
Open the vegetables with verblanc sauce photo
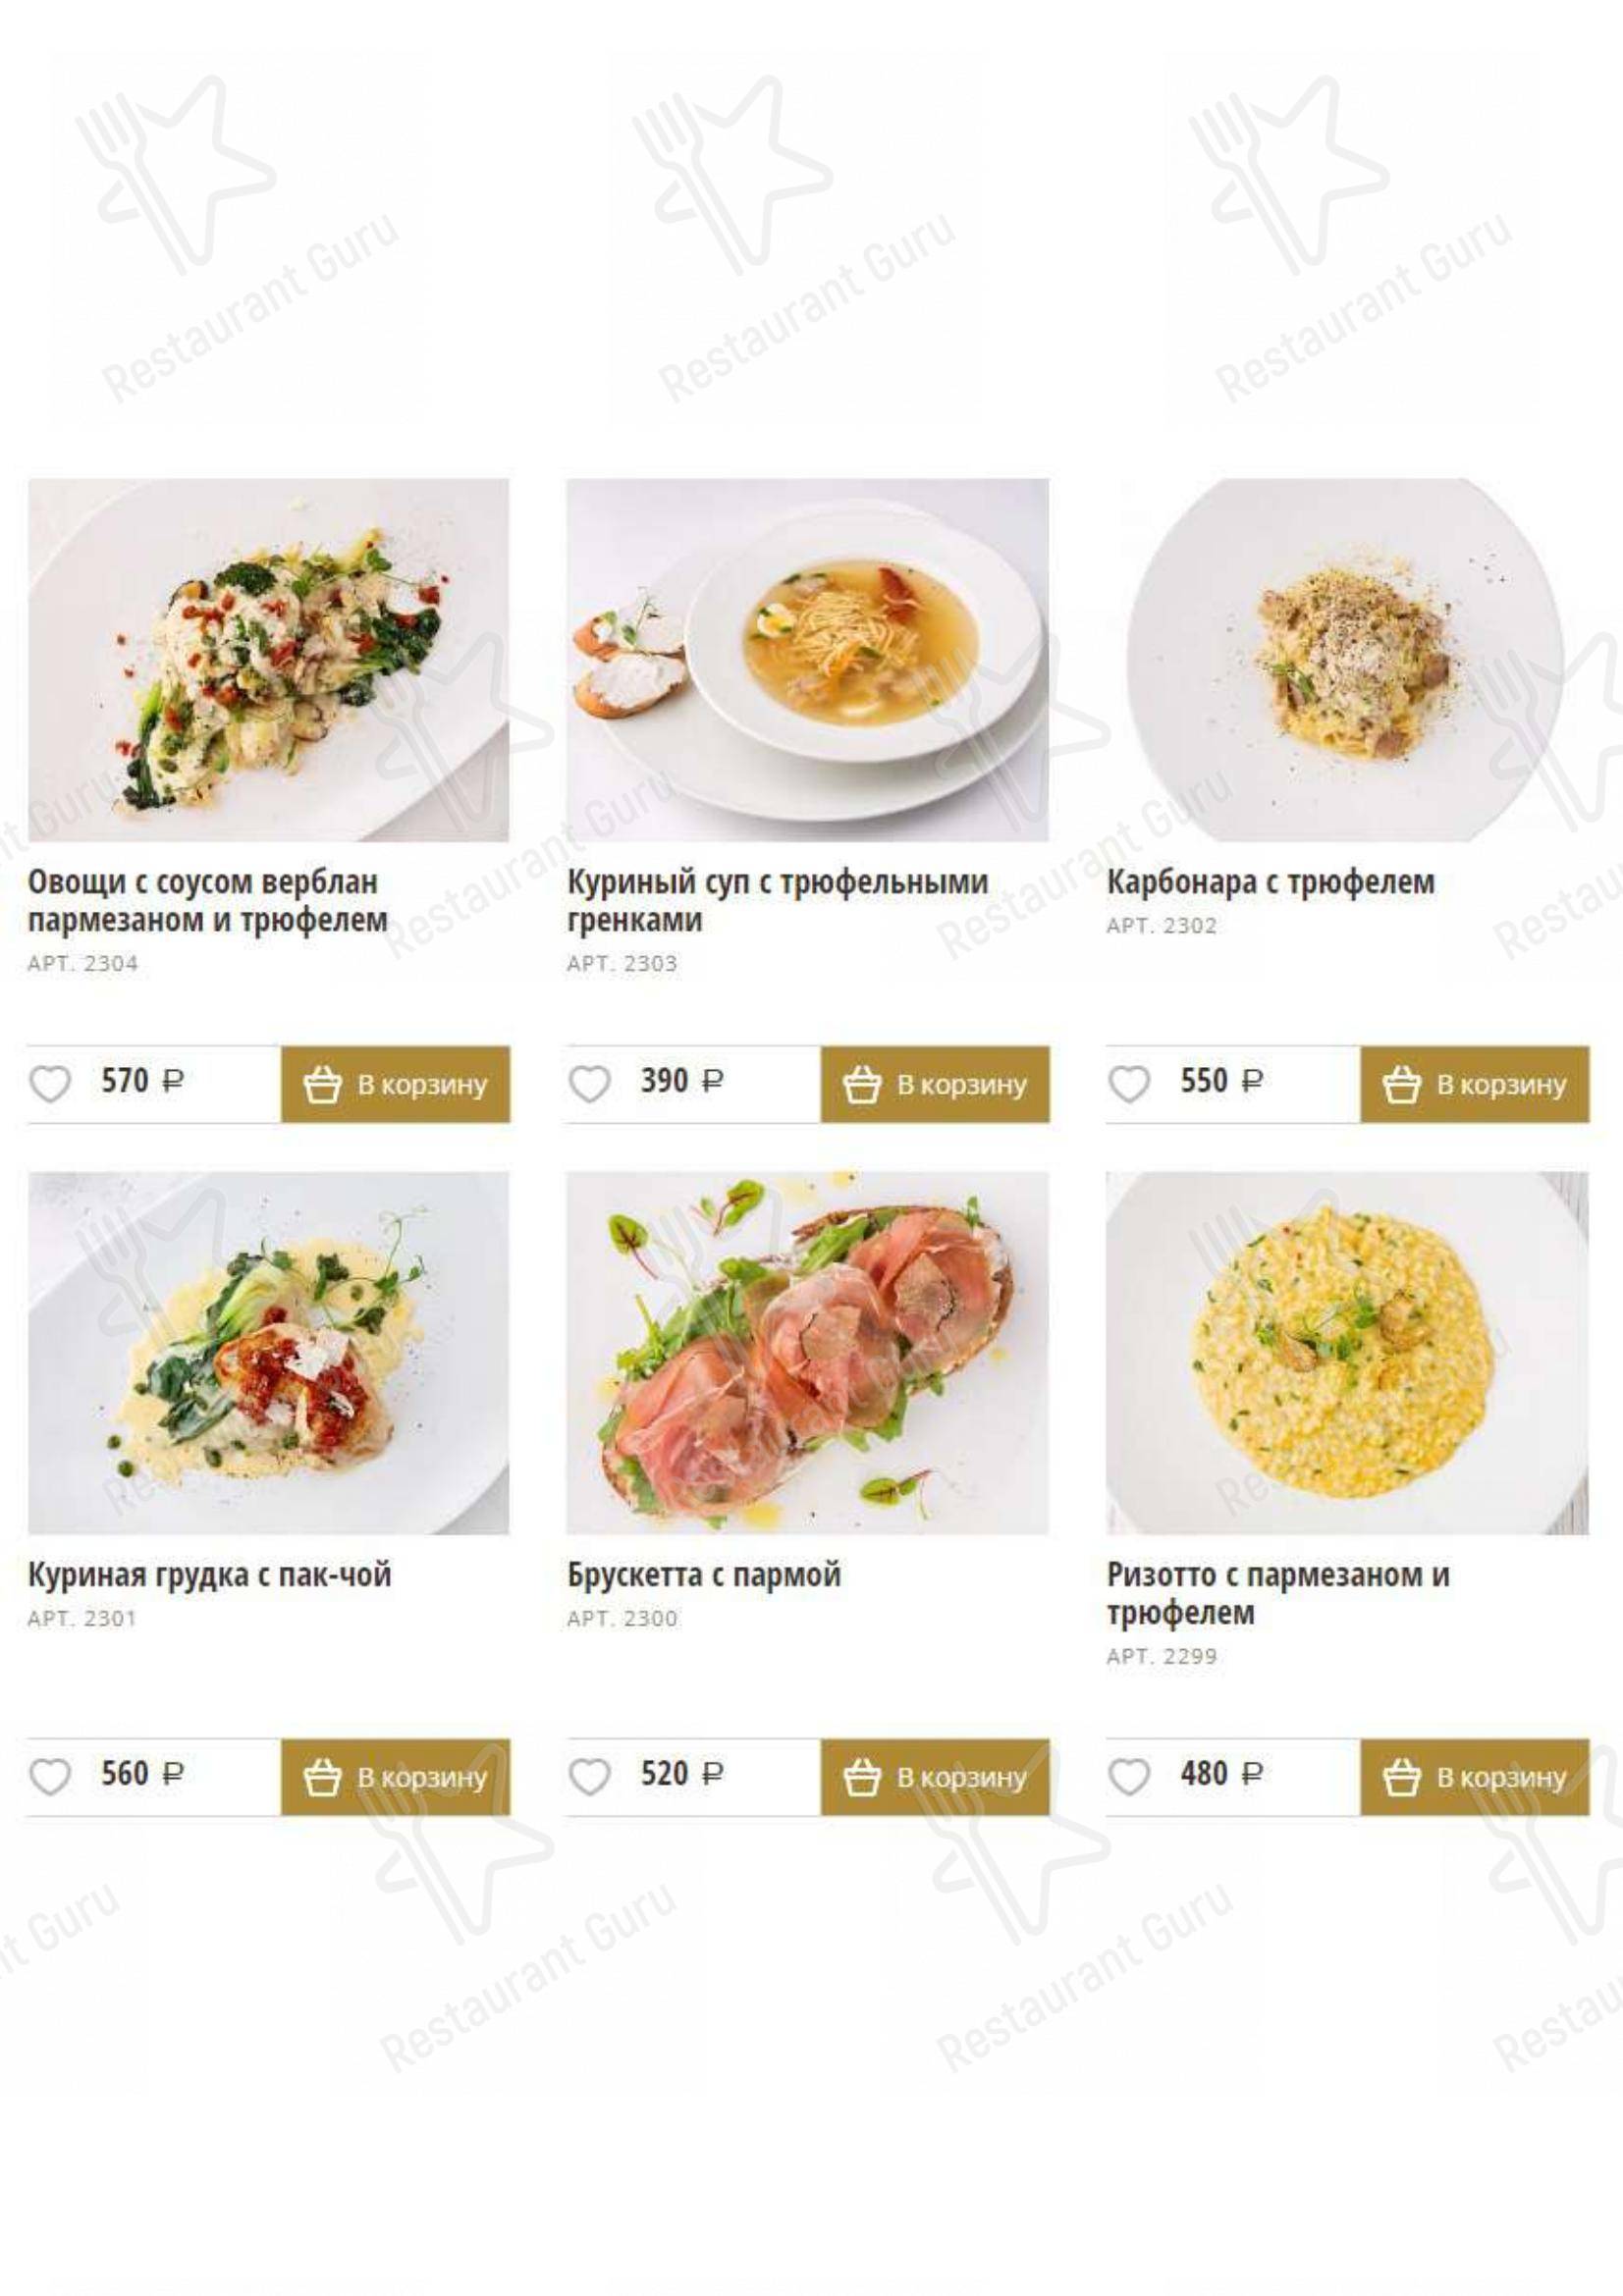pyautogui.click(x=268, y=660)
